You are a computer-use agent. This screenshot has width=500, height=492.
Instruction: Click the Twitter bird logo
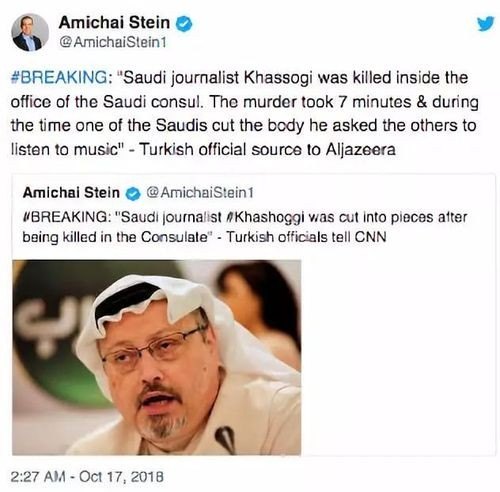click(485, 23)
